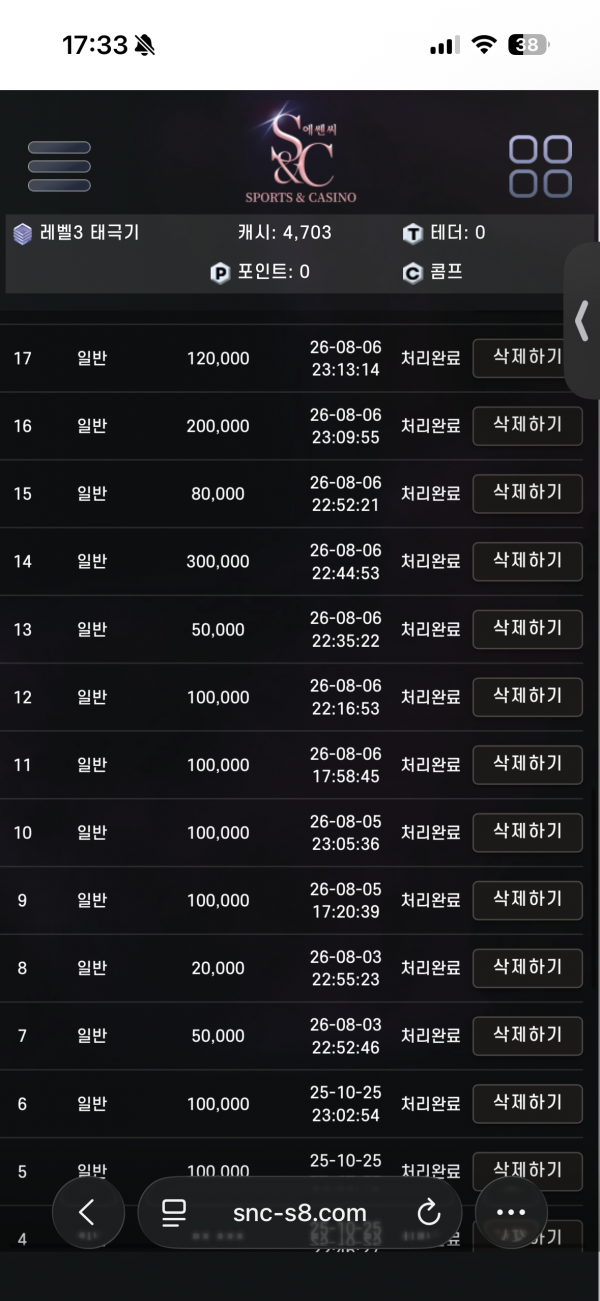Click the level 3 cube icon
600x1301 pixels.
[x=23, y=233]
